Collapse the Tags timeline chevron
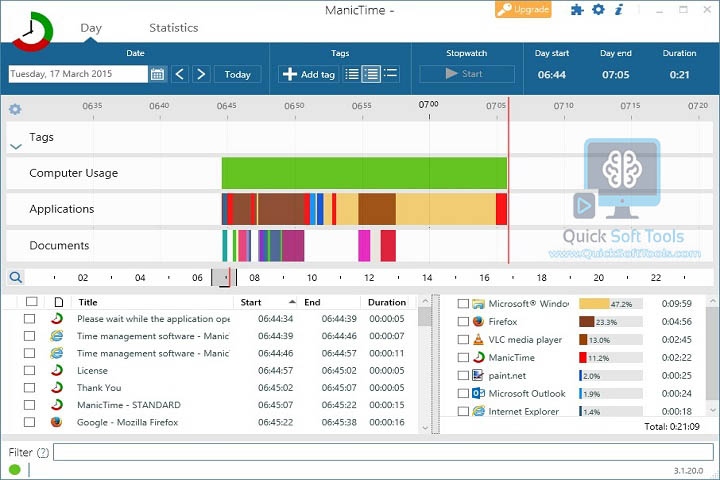Image resolution: width=720 pixels, height=480 pixels. [x=16, y=147]
